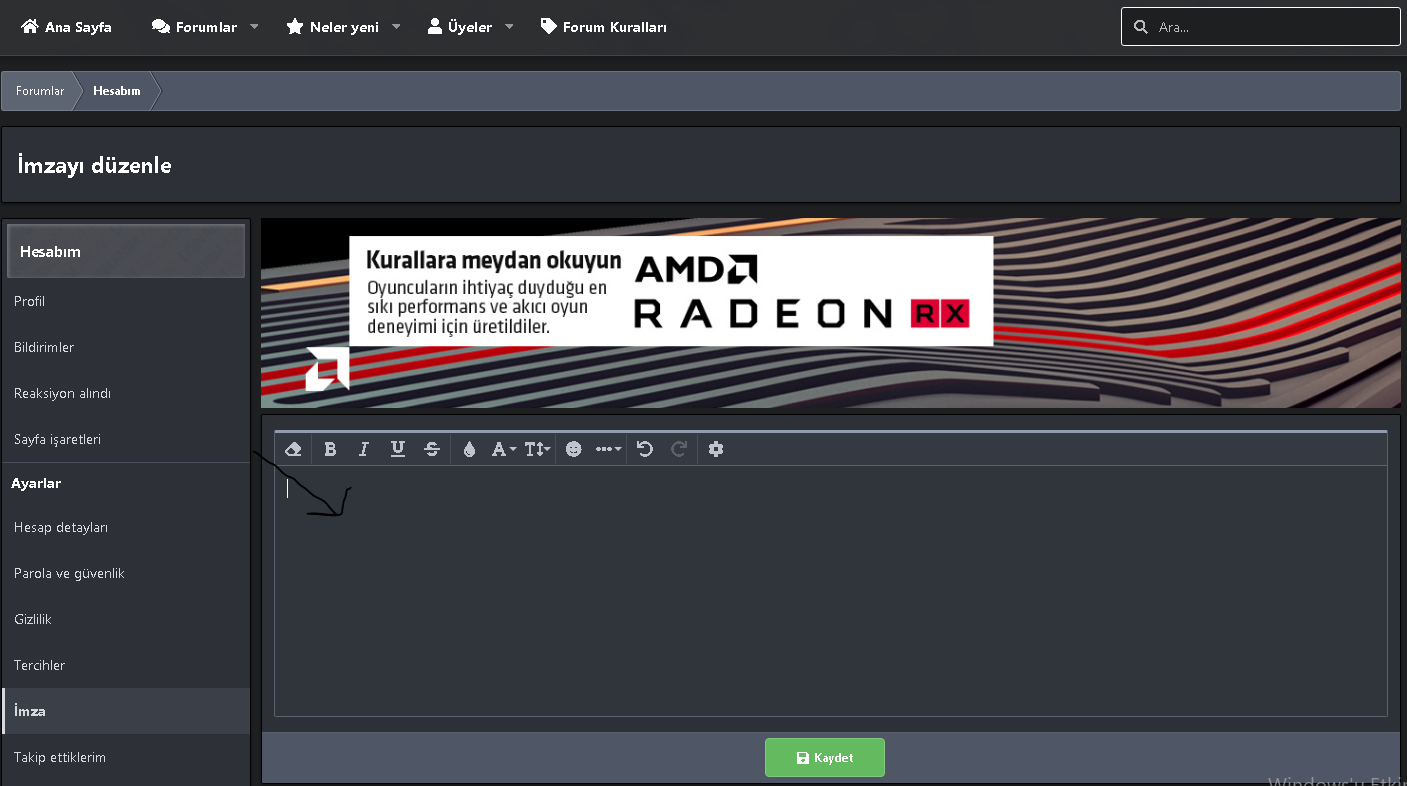Open the font family dropdown
The width and height of the screenshot is (1407, 786).
pyautogui.click(x=504, y=449)
